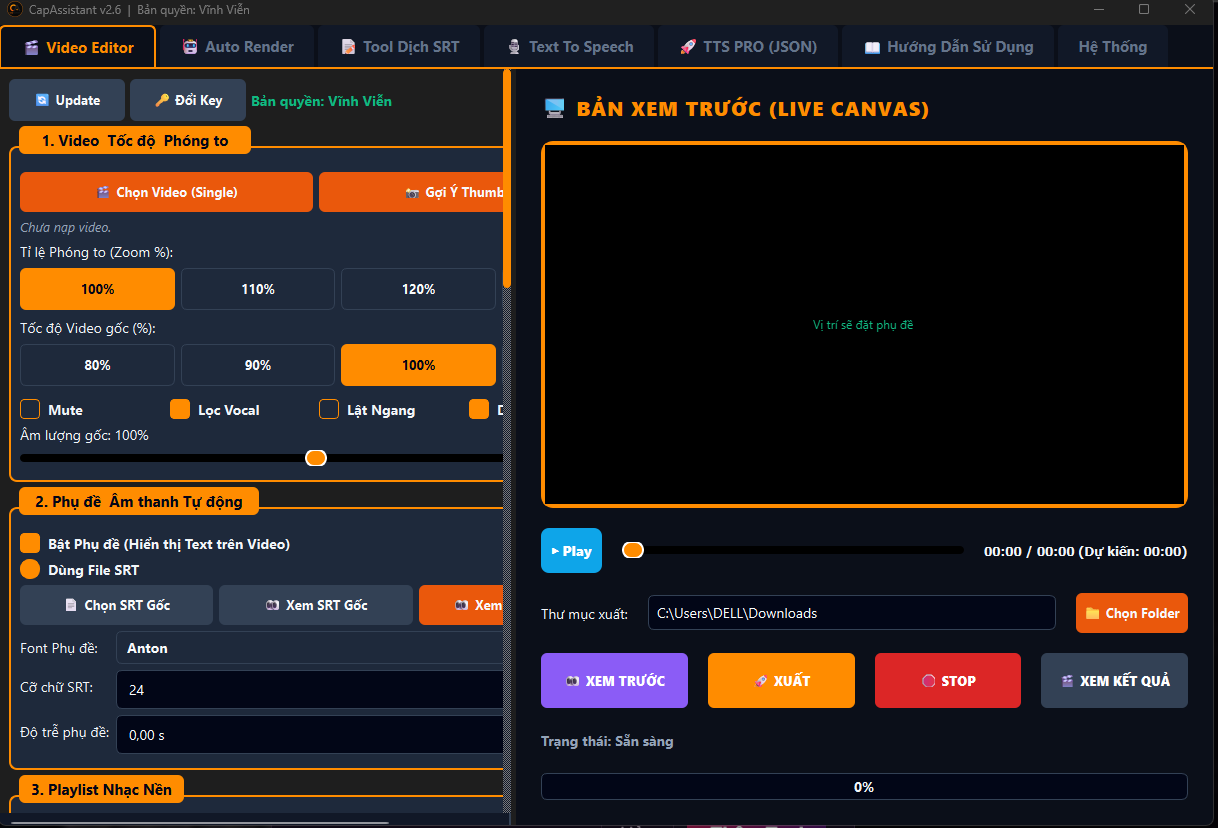Click the 'Trạng thái: Sẵn sàng' status text
The image size is (1218, 828).
607,741
